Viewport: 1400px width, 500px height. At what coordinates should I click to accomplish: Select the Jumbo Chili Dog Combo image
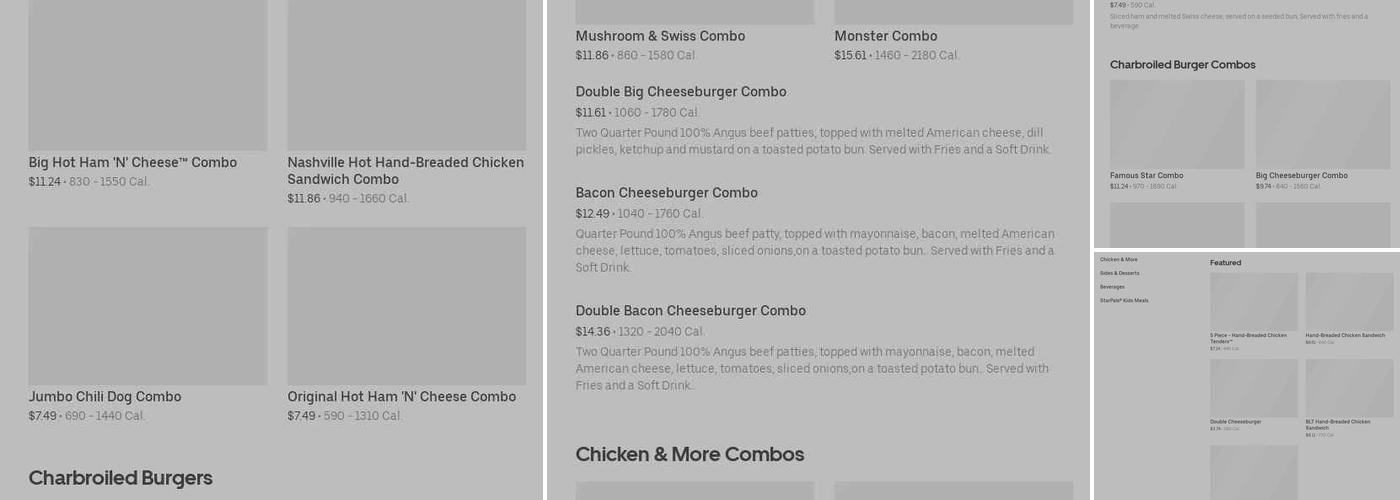click(x=148, y=305)
